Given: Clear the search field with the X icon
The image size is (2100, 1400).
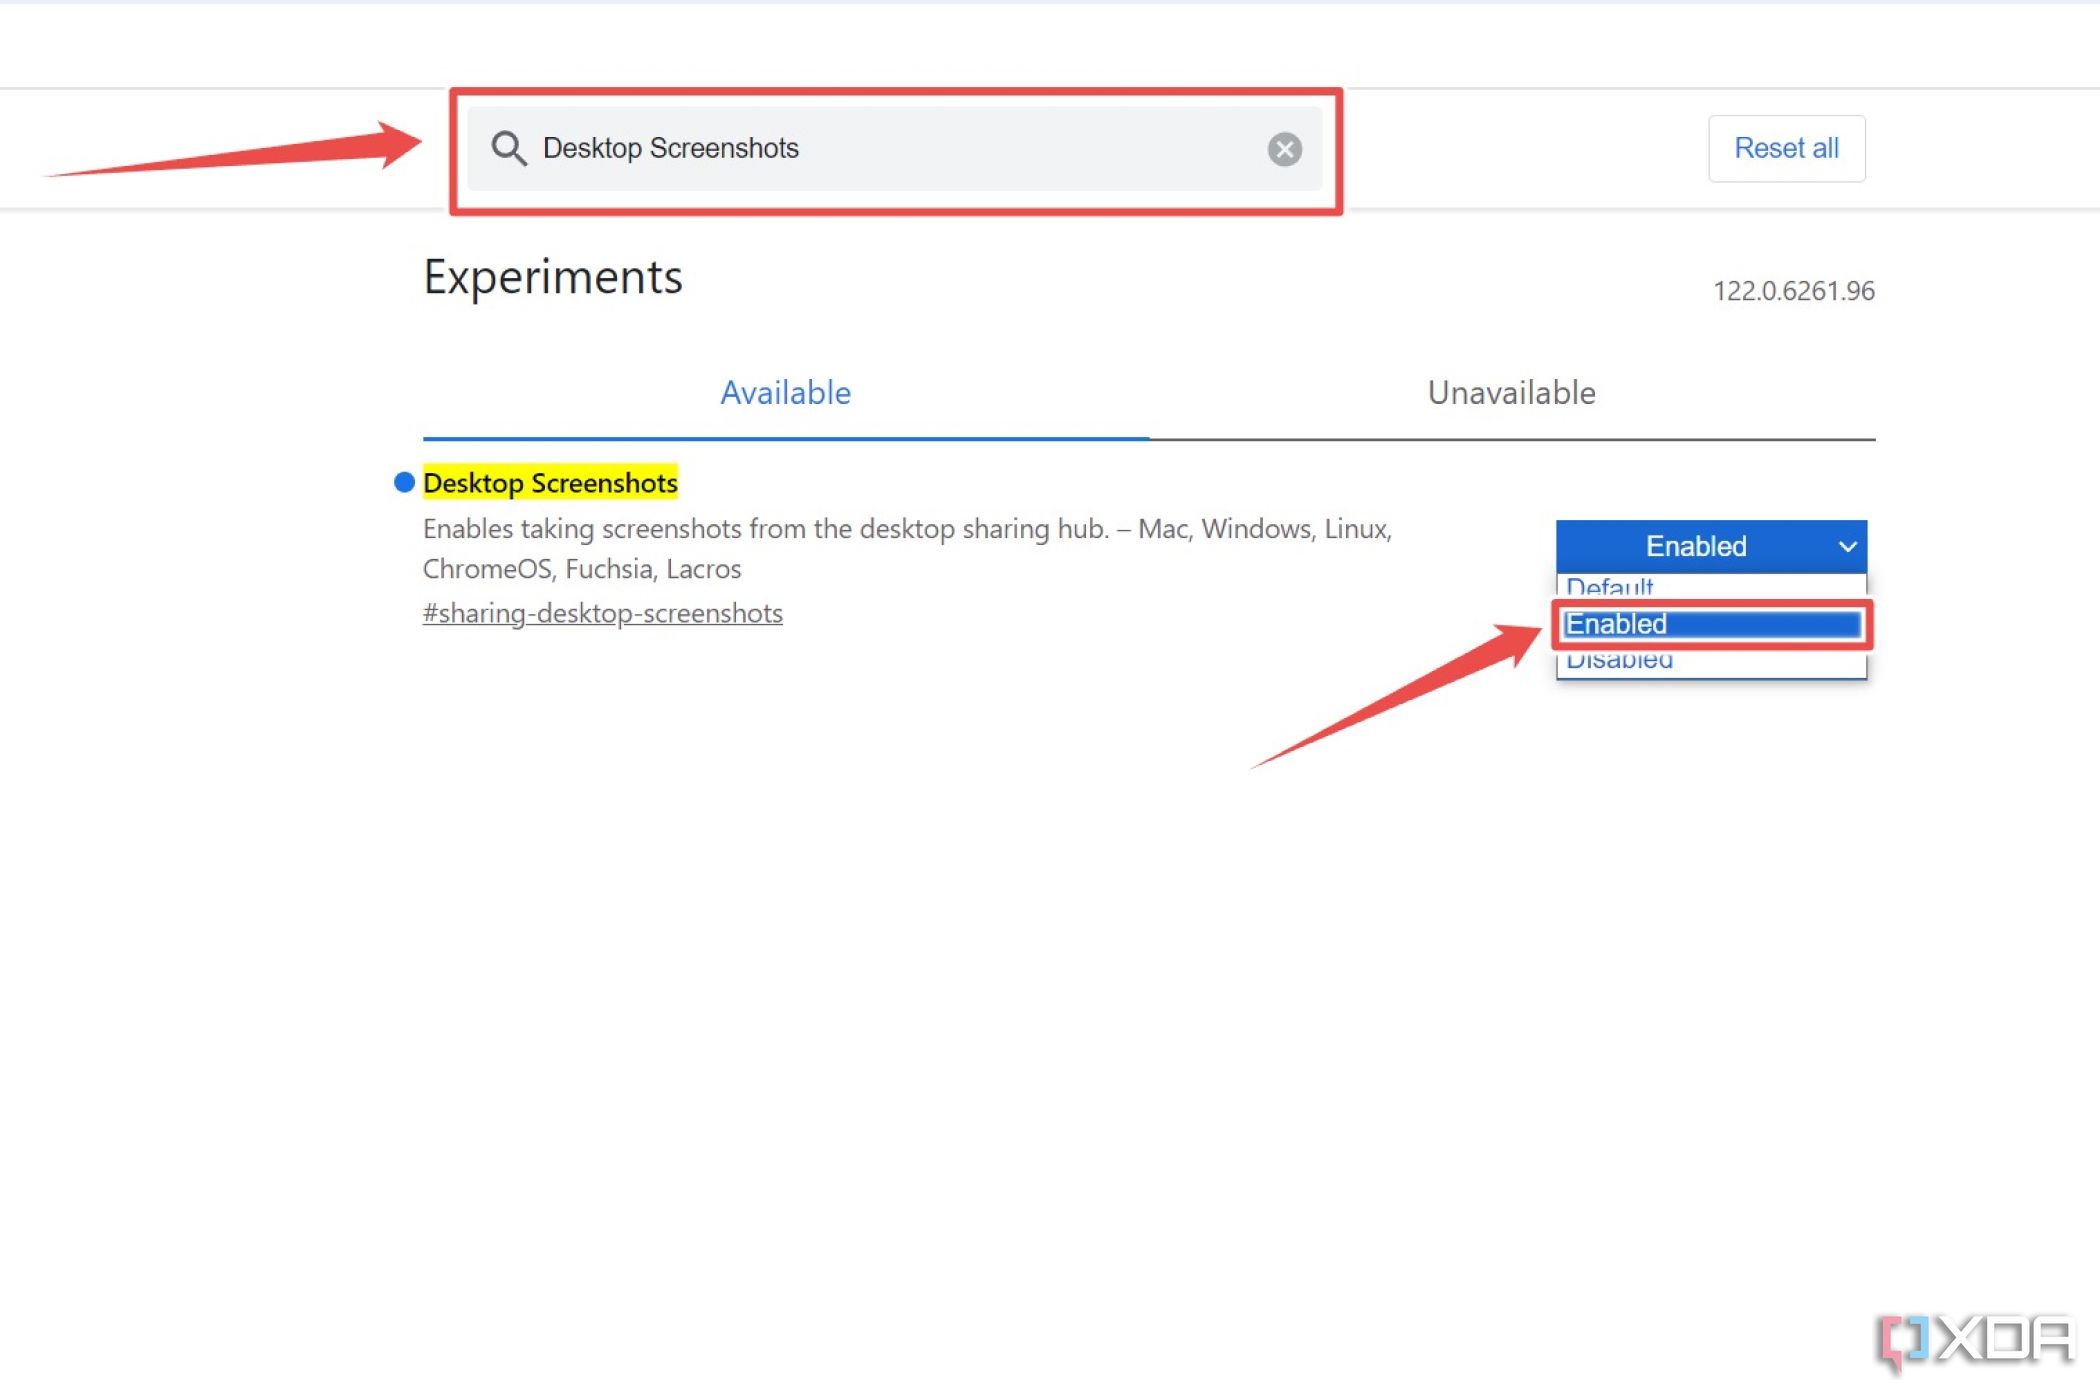Looking at the screenshot, I should coord(1284,149).
